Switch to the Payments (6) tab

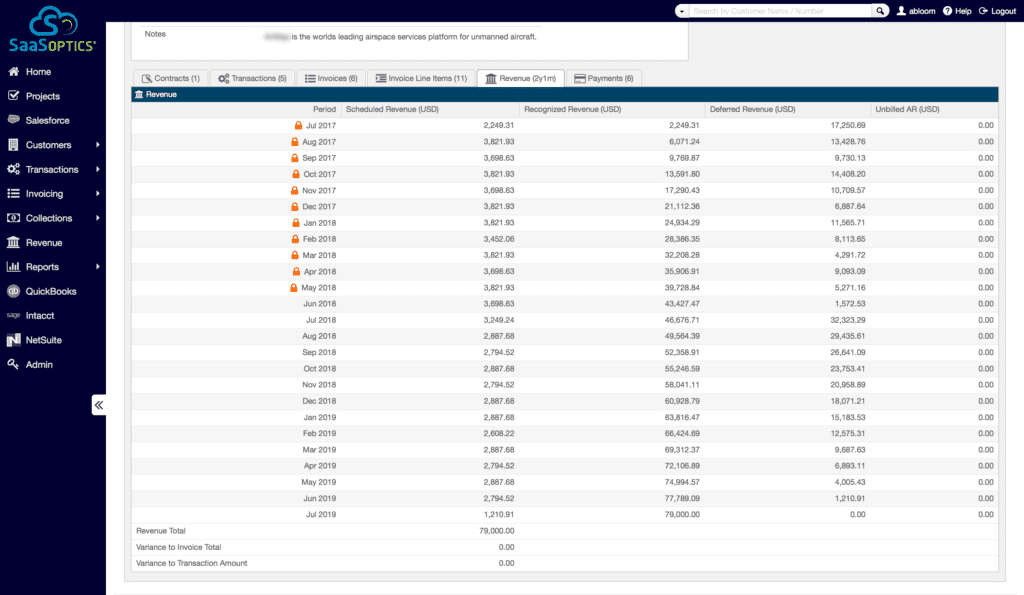[604, 78]
